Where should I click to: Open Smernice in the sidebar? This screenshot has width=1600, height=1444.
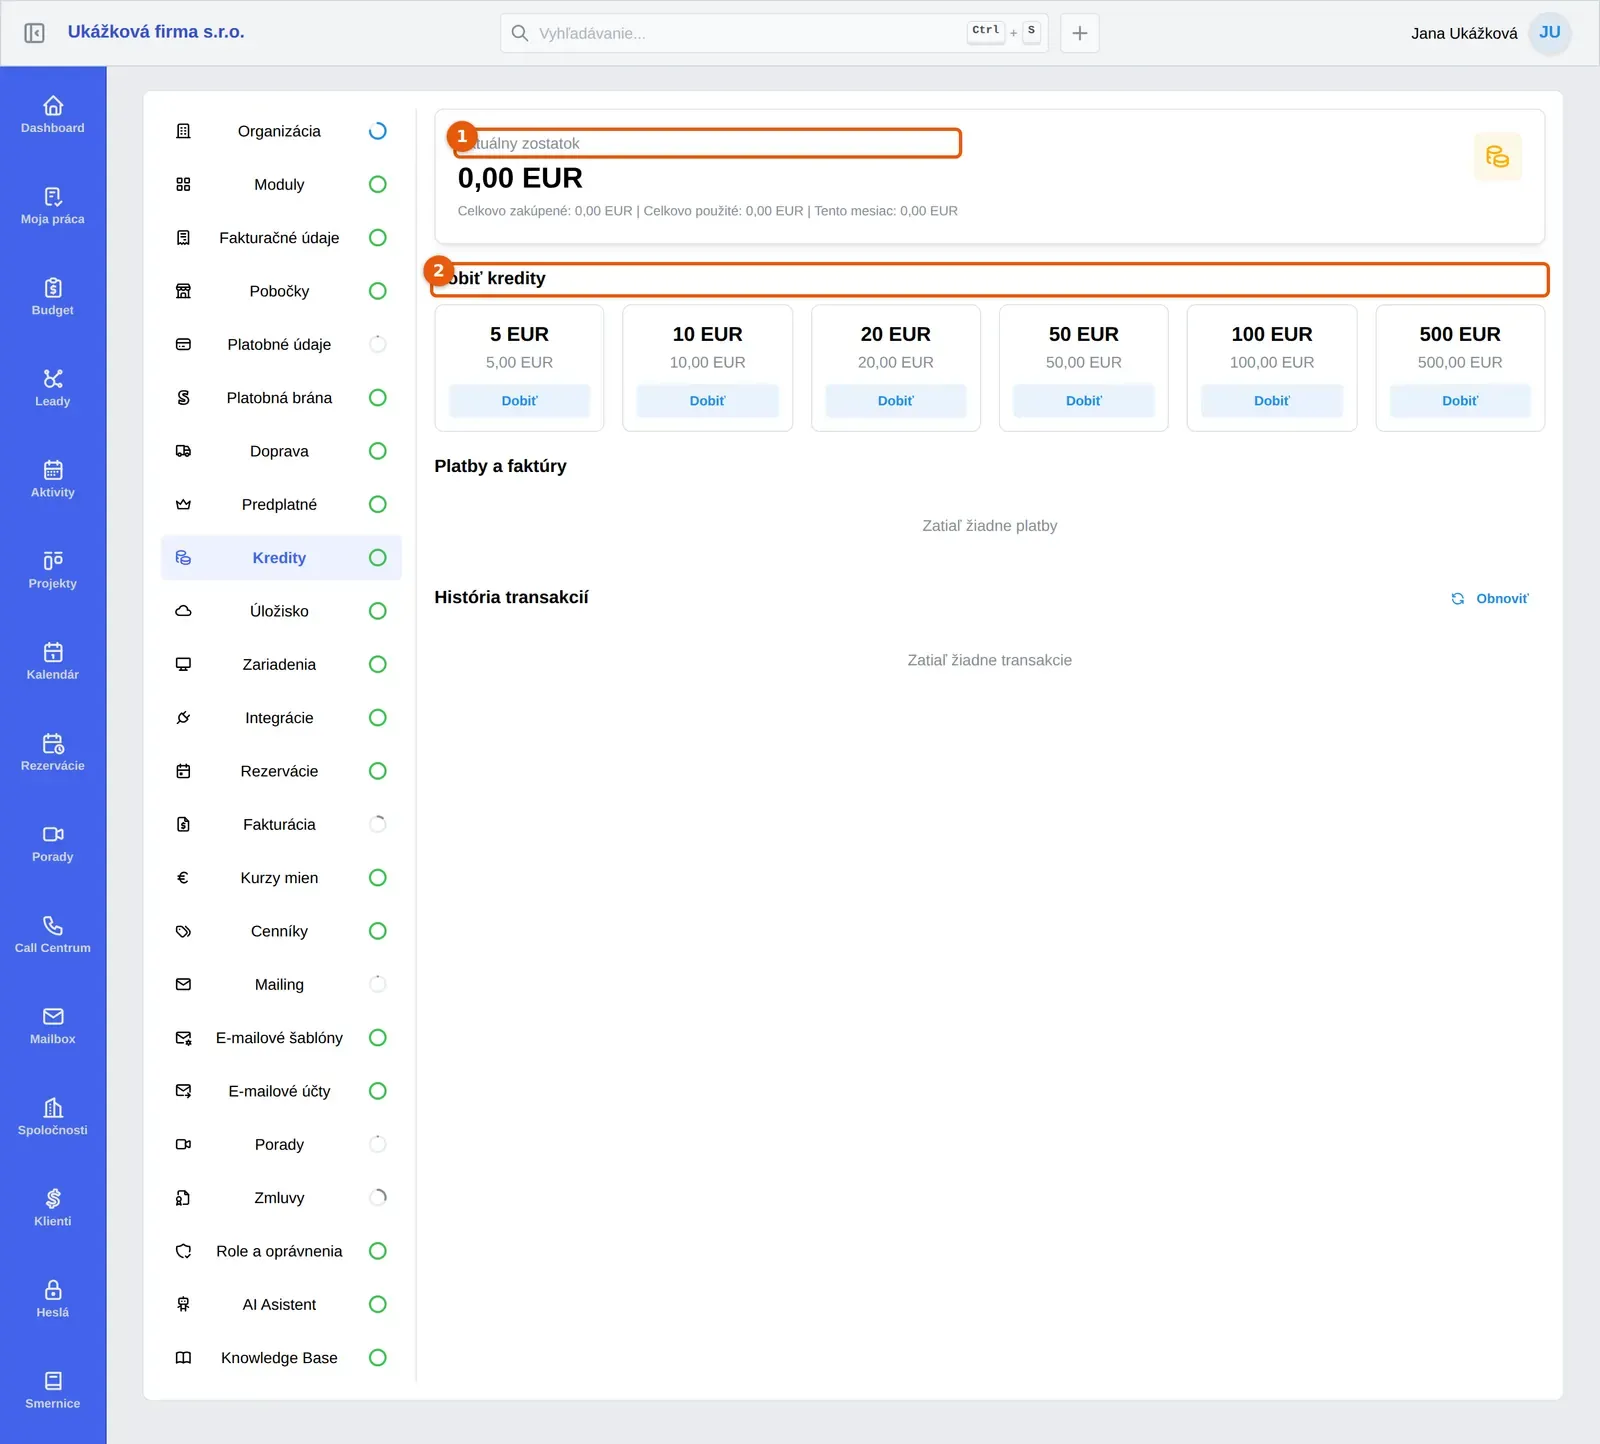[53, 1388]
